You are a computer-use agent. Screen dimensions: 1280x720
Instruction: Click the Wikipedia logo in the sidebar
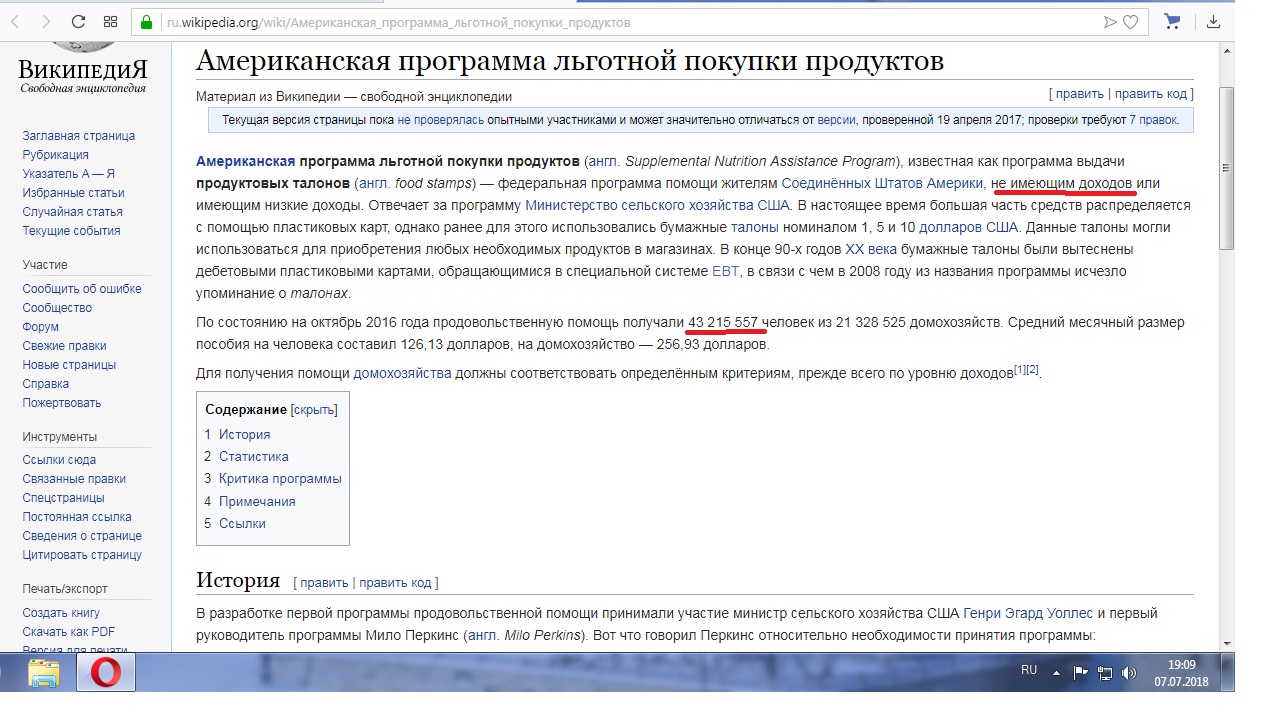coord(84,68)
